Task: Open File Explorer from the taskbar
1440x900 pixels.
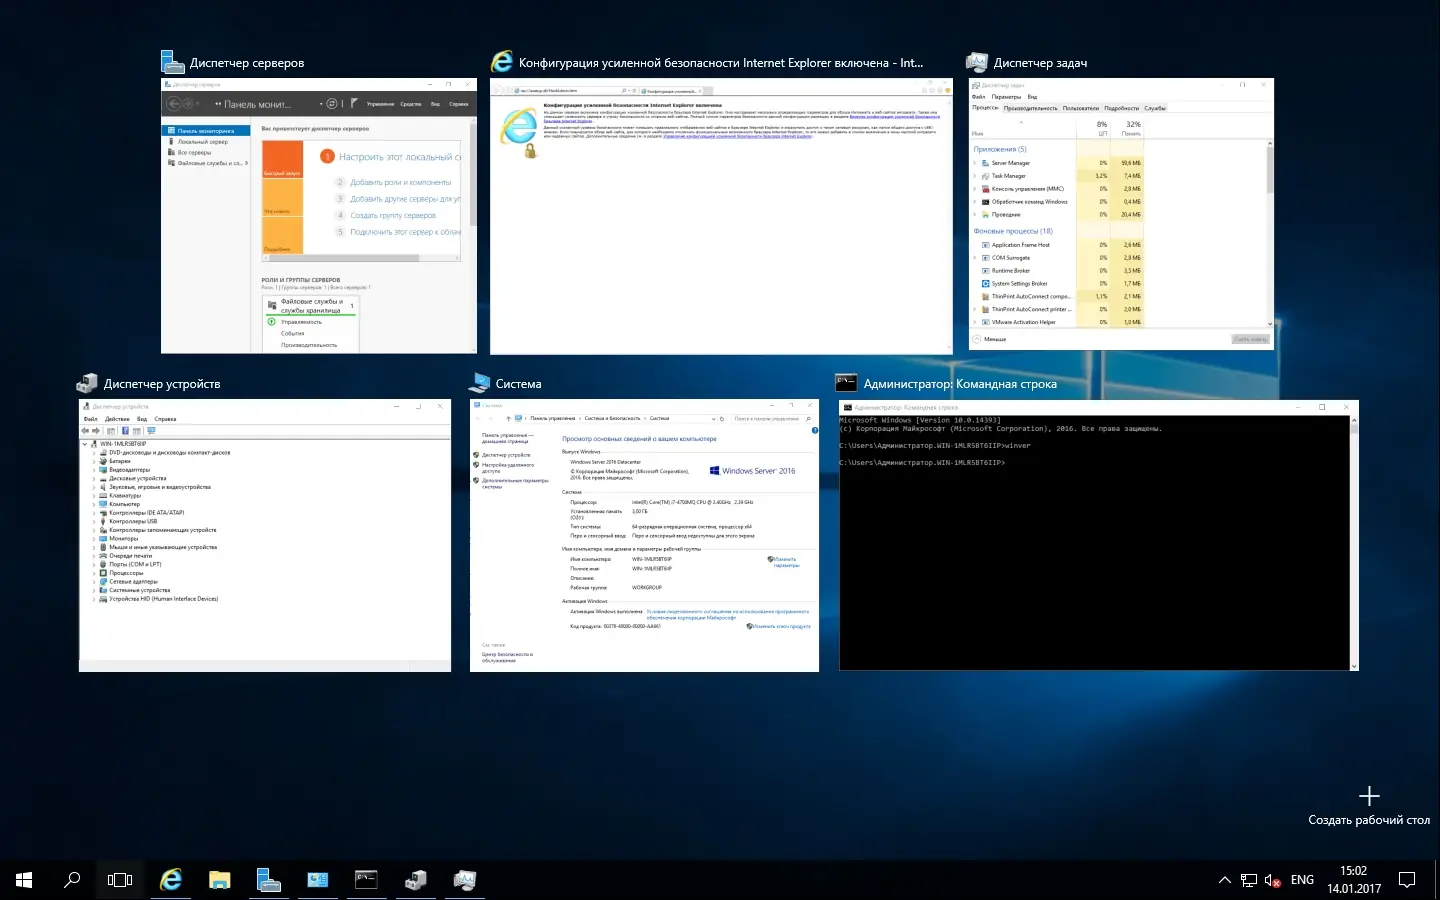Action: tap(219, 879)
